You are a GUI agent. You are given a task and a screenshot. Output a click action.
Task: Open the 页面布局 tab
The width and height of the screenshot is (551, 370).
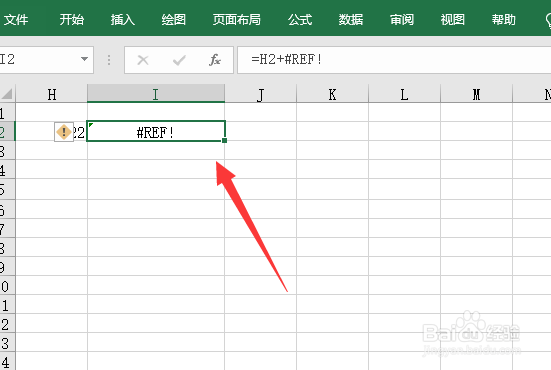[236, 20]
